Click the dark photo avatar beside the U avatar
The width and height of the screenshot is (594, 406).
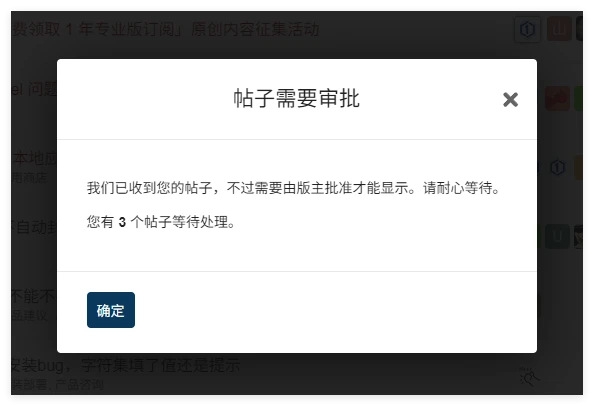(579, 236)
